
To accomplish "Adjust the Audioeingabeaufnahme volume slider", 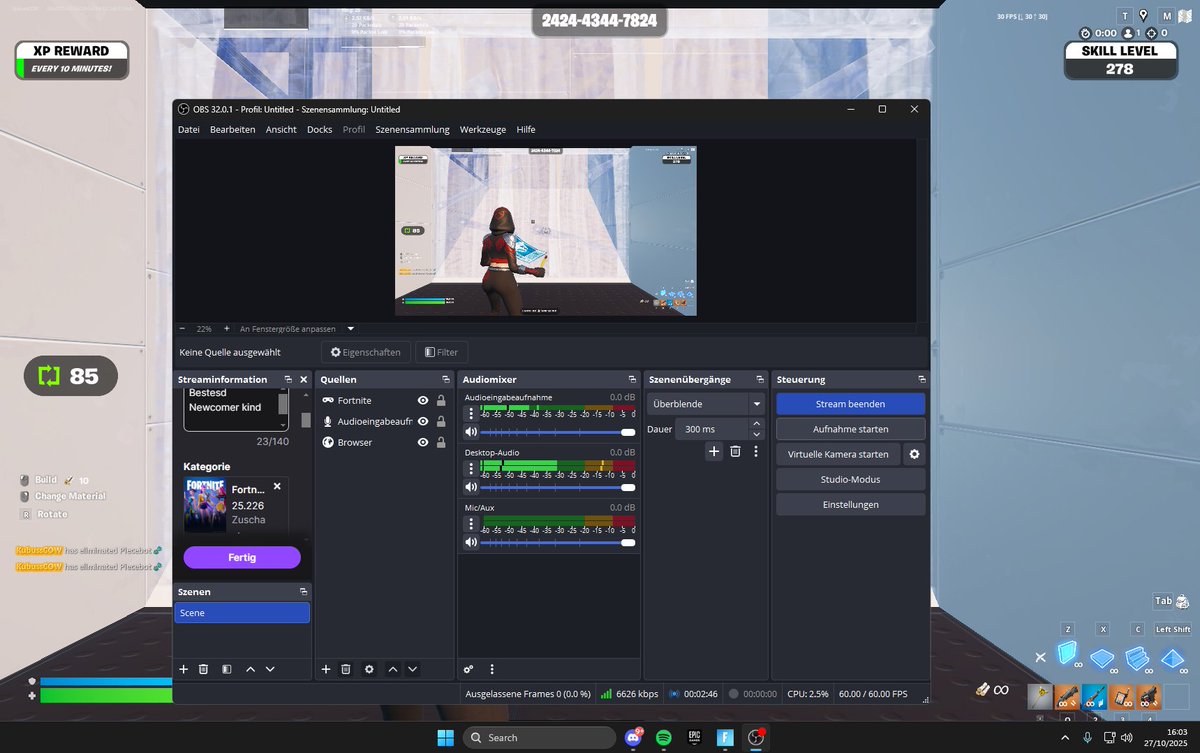I will [x=558, y=432].
